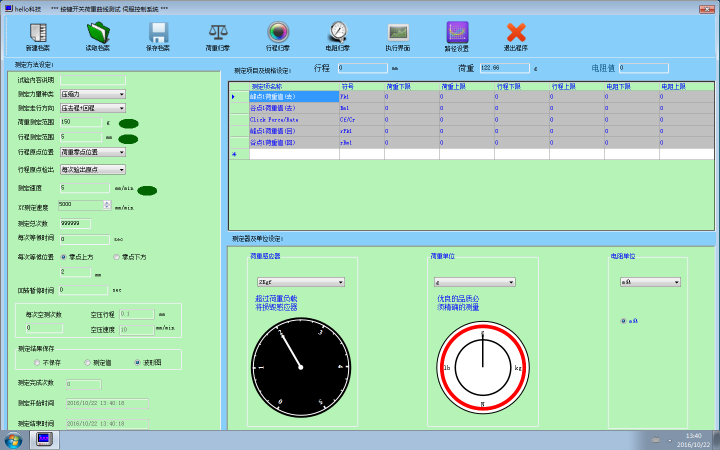Viewport: 720px width, 450px height.
Task: Click the 行程归零 lens icon
Action: click(x=278, y=34)
